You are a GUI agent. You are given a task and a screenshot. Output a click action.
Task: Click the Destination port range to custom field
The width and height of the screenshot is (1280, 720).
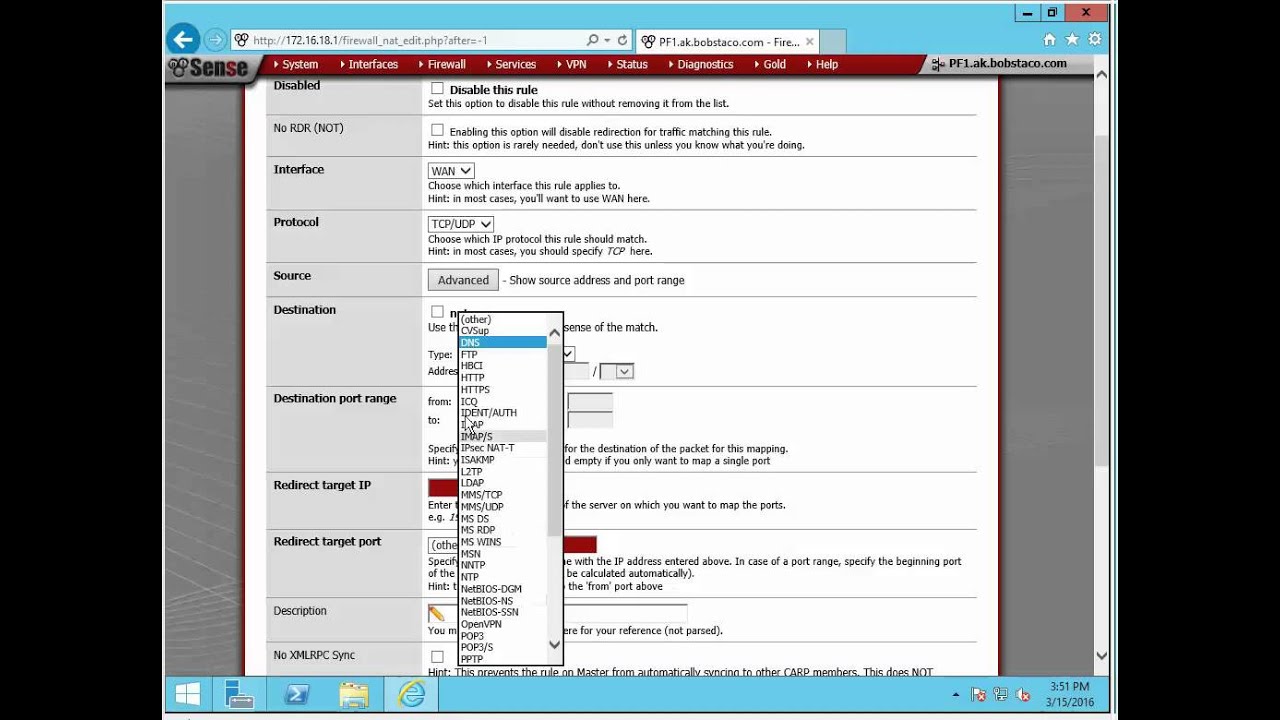590,420
